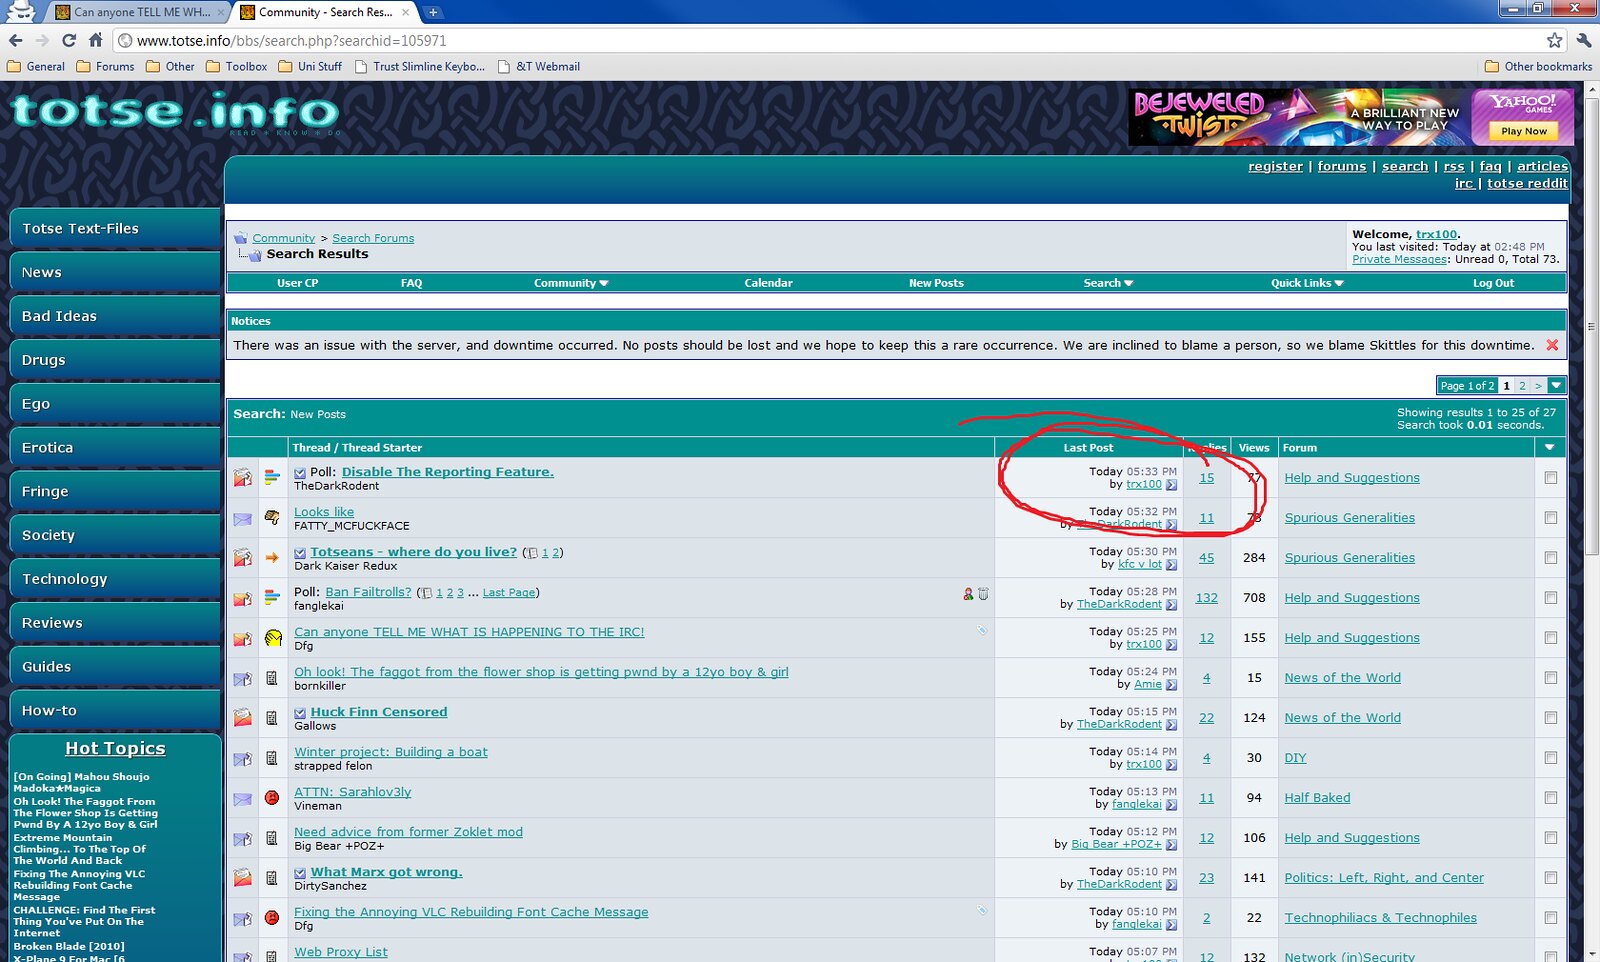Go to first unread post in What Marx got wrong

click(x=300, y=873)
